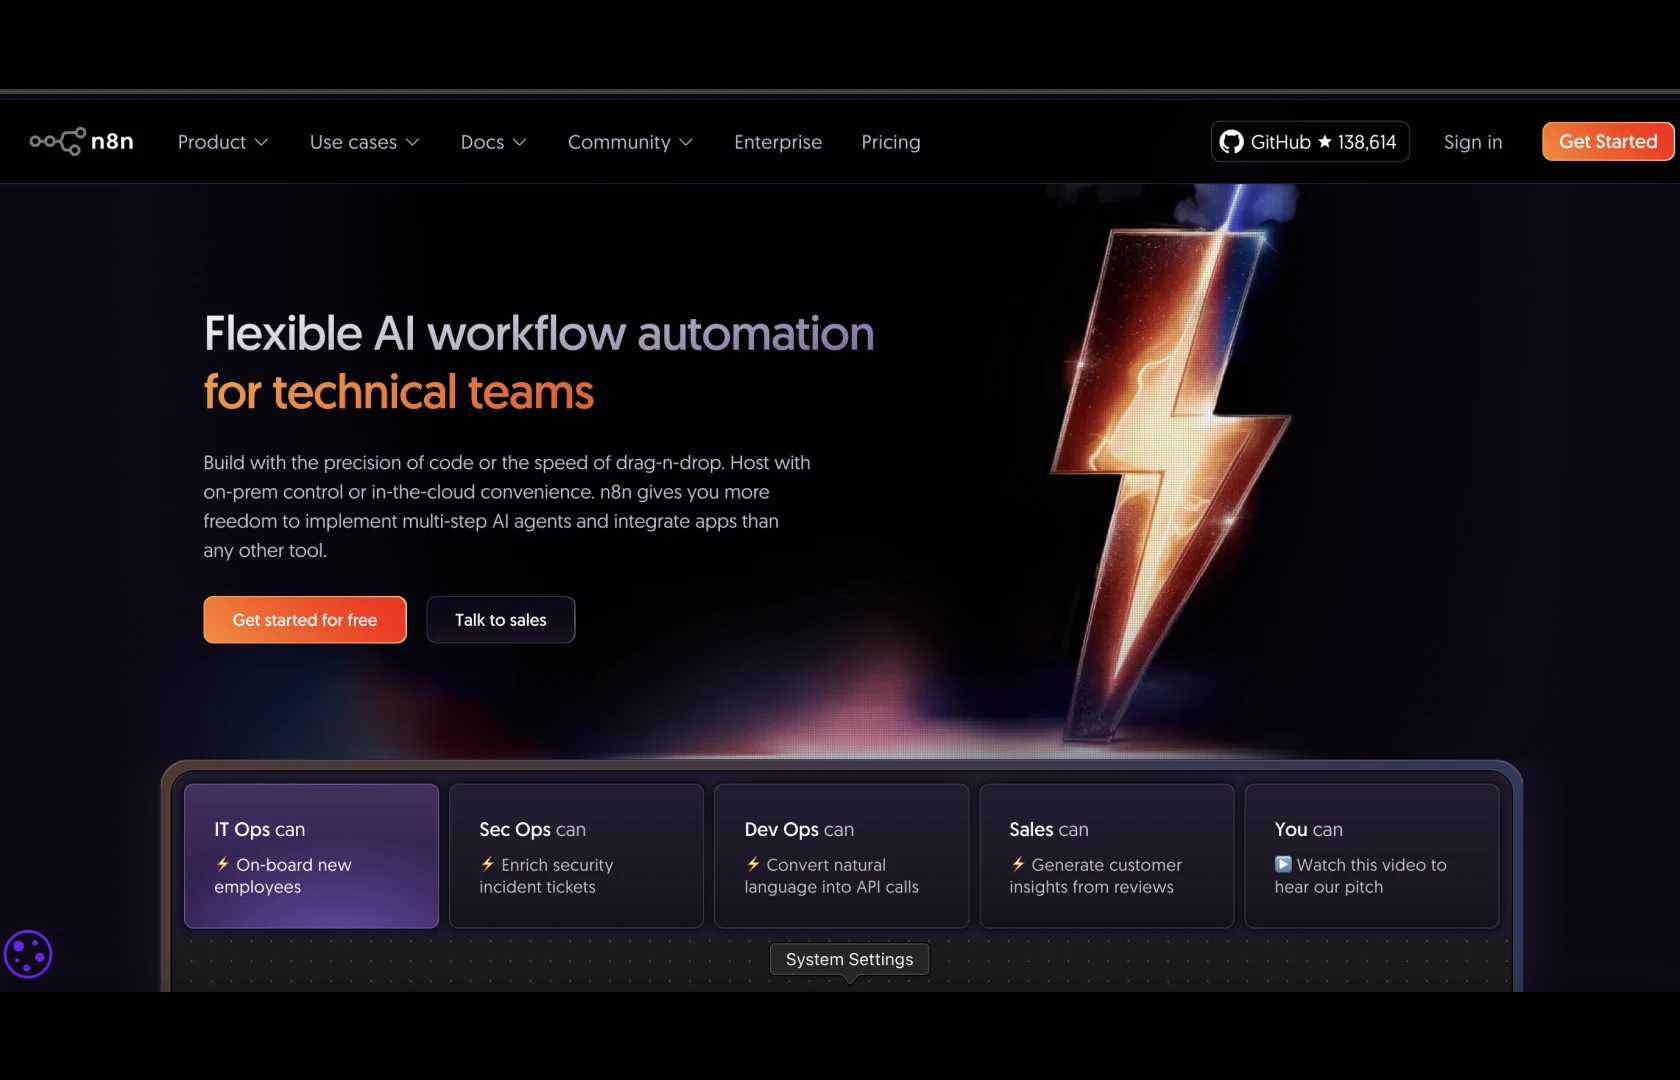
Task: Select the IT Ops can tab
Action: (311, 855)
